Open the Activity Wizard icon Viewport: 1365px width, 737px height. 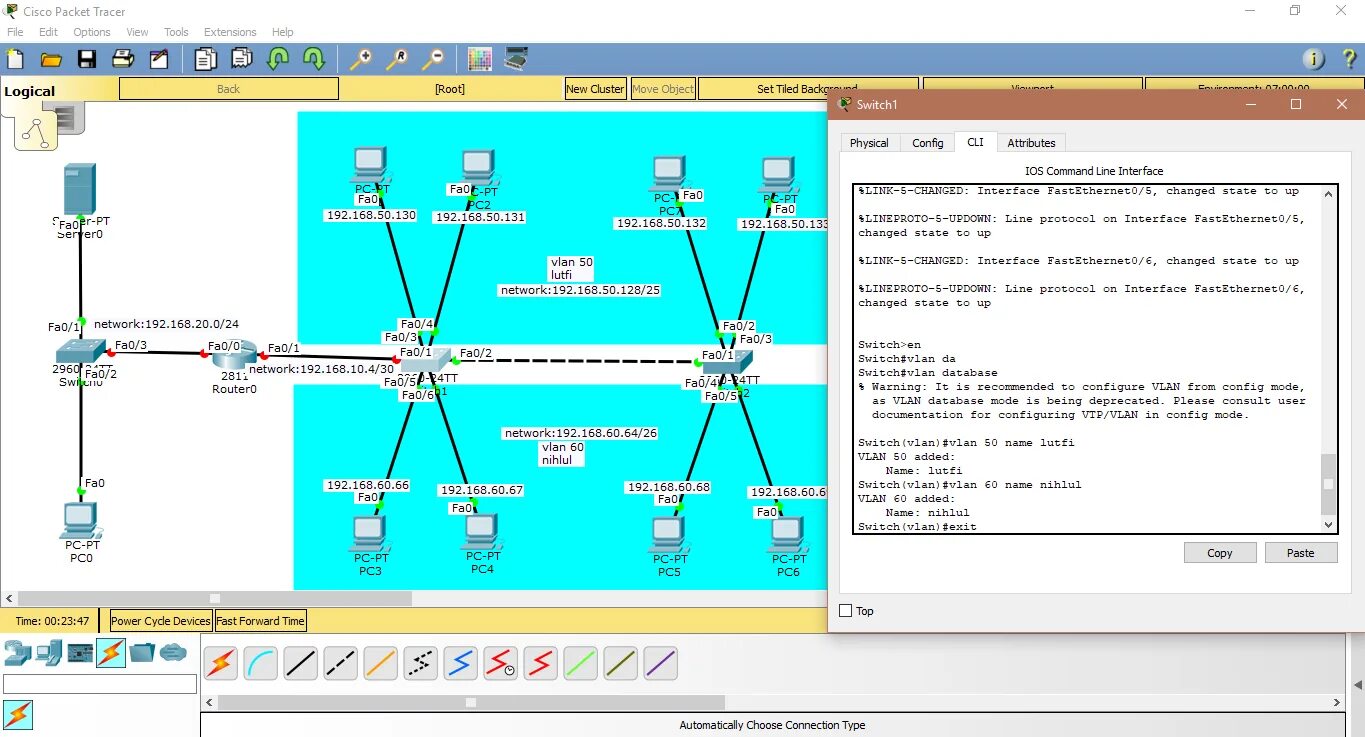click(x=159, y=59)
